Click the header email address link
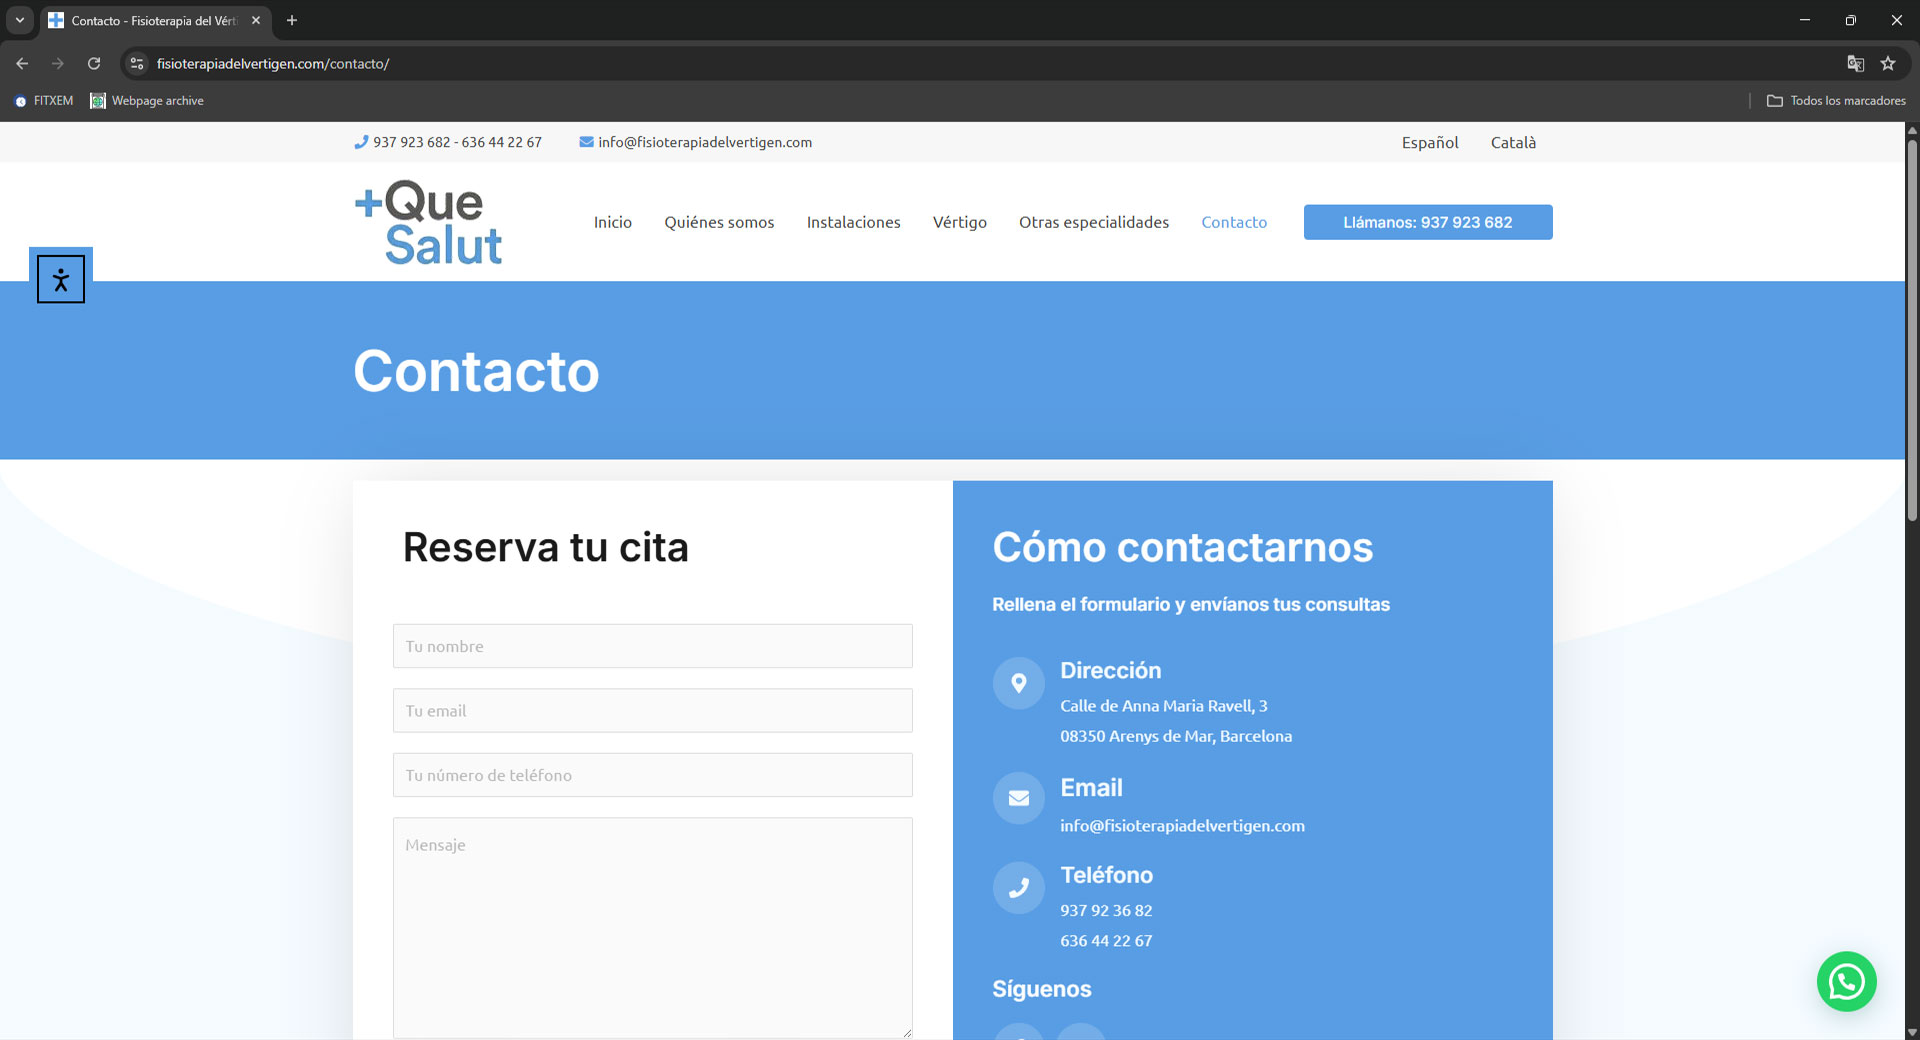The image size is (1920, 1040). [704, 143]
